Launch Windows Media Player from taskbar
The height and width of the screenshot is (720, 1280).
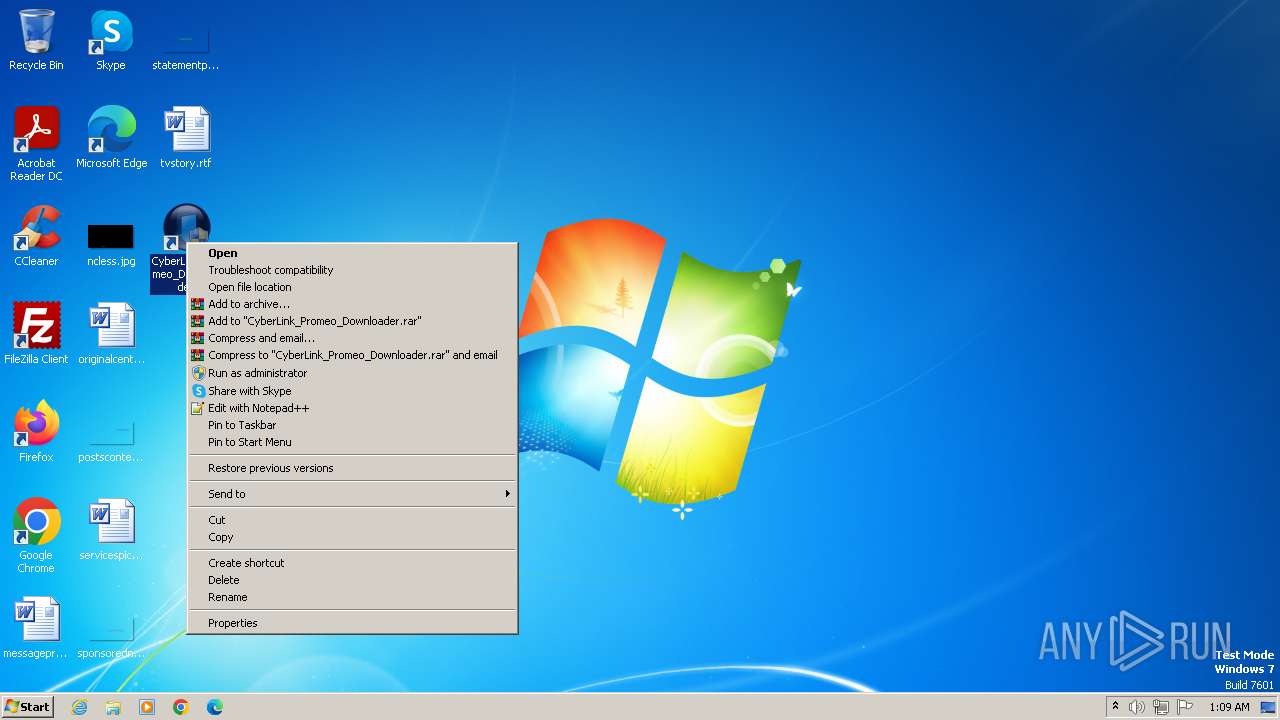(147, 707)
